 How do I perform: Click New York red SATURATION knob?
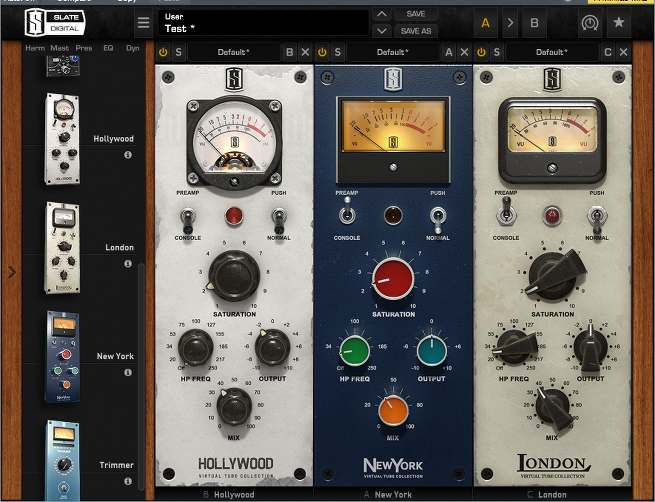[393, 279]
